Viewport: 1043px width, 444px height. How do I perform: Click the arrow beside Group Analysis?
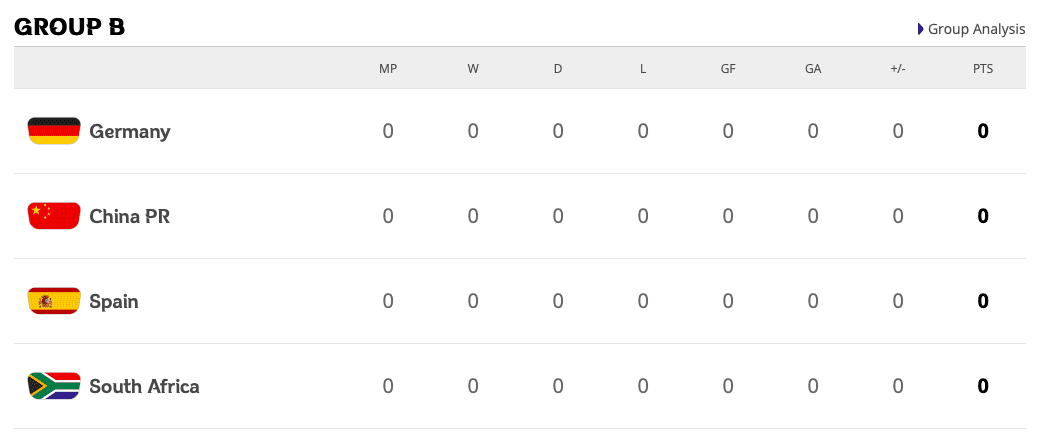tap(921, 29)
